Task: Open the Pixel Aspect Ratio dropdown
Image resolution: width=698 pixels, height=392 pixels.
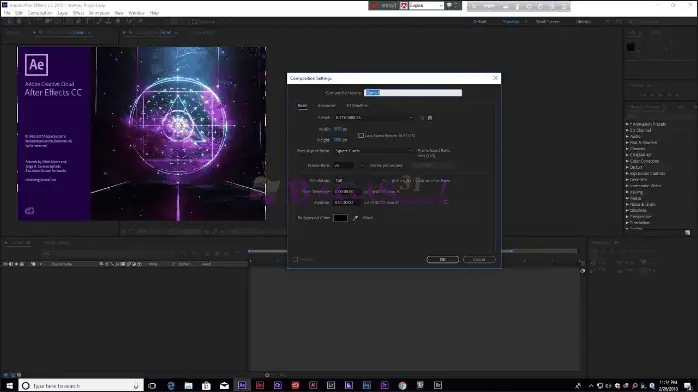Action: tap(373, 151)
